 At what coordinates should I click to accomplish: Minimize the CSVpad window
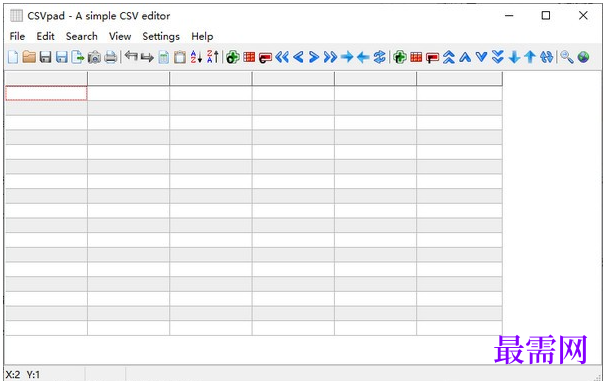pyautogui.click(x=509, y=15)
